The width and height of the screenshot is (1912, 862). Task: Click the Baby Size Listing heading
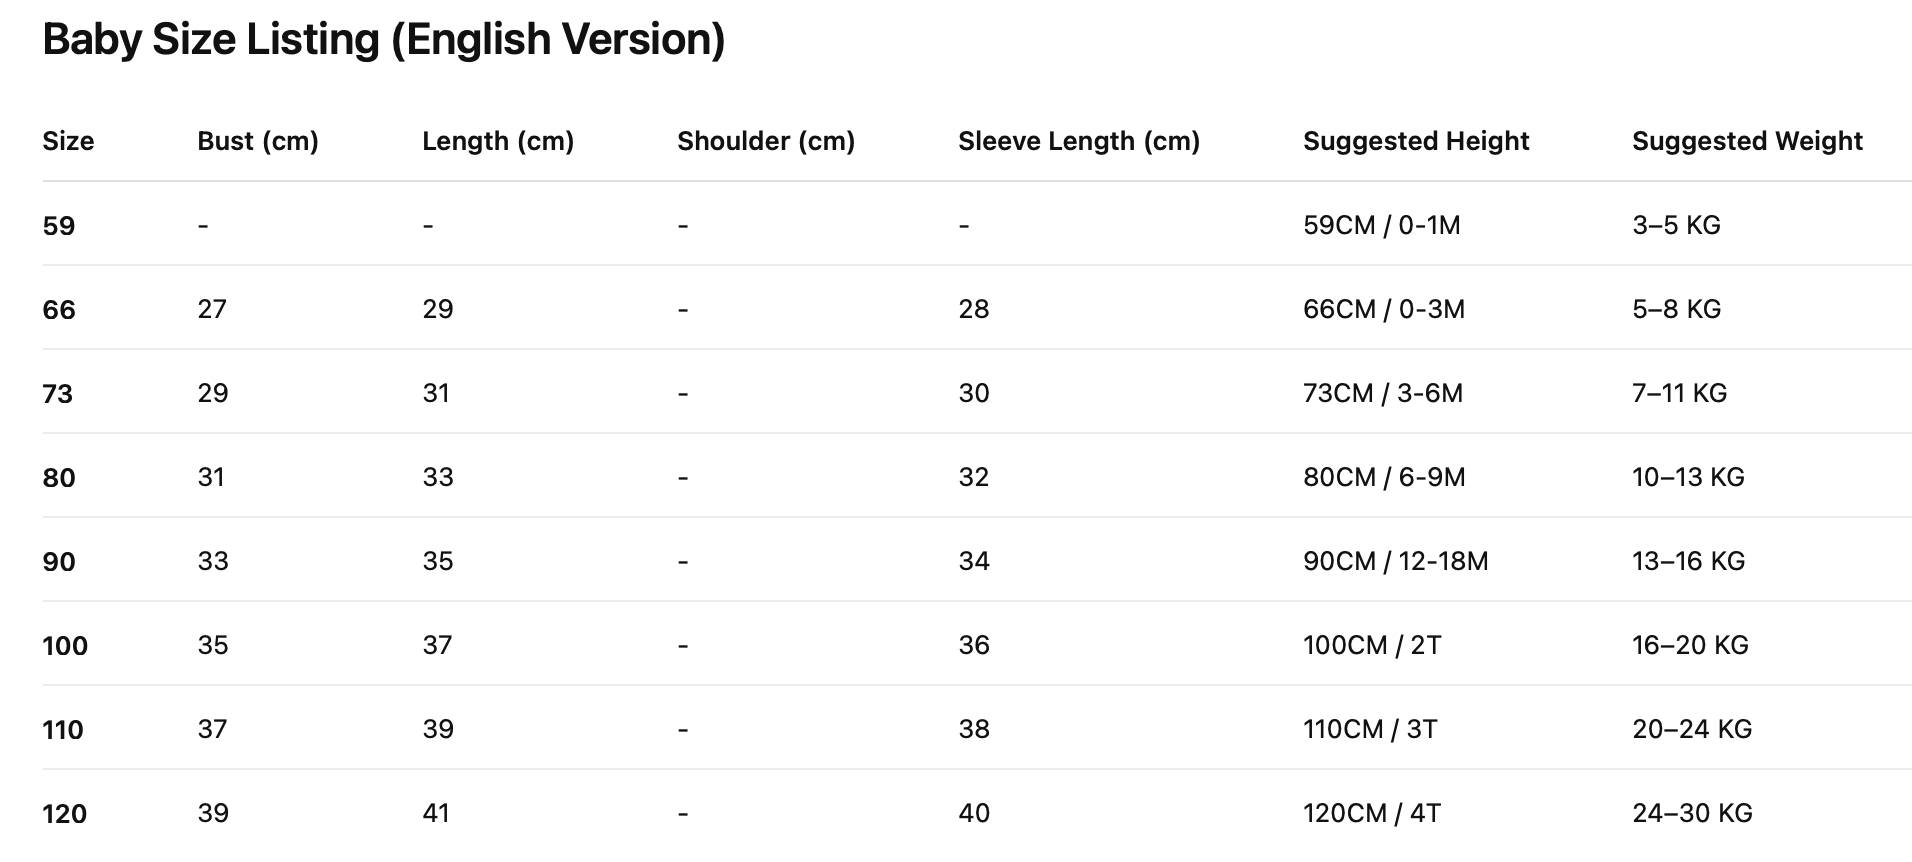(x=383, y=40)
